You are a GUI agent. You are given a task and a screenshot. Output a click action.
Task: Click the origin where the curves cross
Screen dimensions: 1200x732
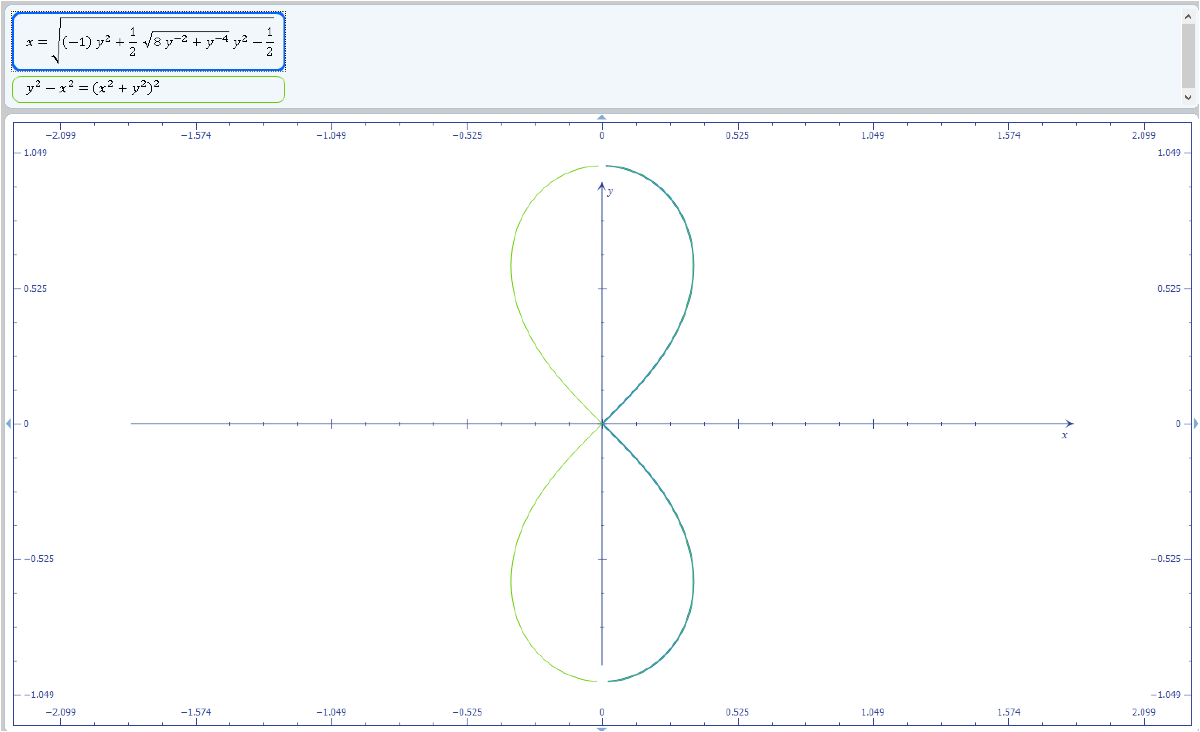pyautogui.click(x=601, y=424)
